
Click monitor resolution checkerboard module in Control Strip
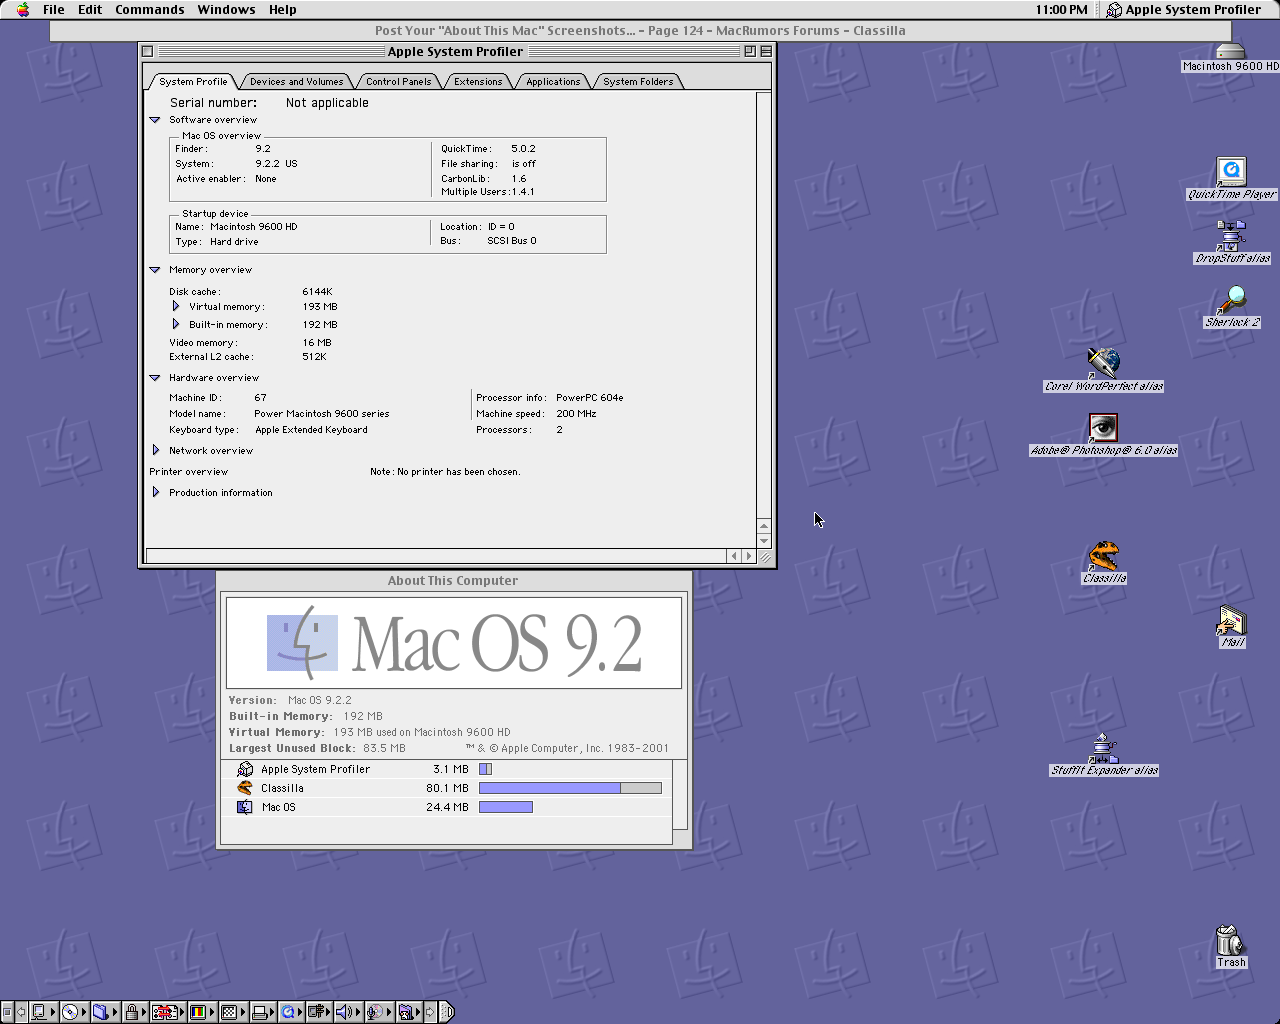tap(233, 1012)
